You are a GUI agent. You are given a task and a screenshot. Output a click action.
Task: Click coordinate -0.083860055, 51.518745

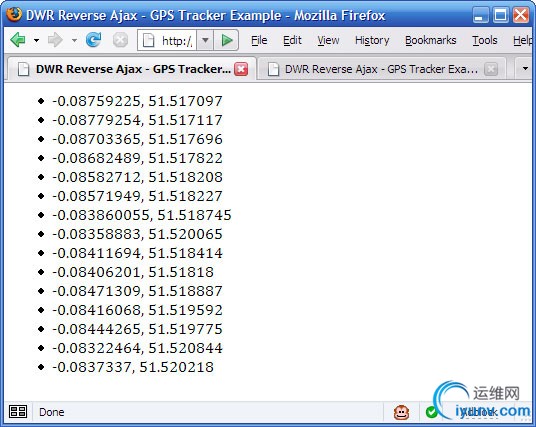(142, 215)
